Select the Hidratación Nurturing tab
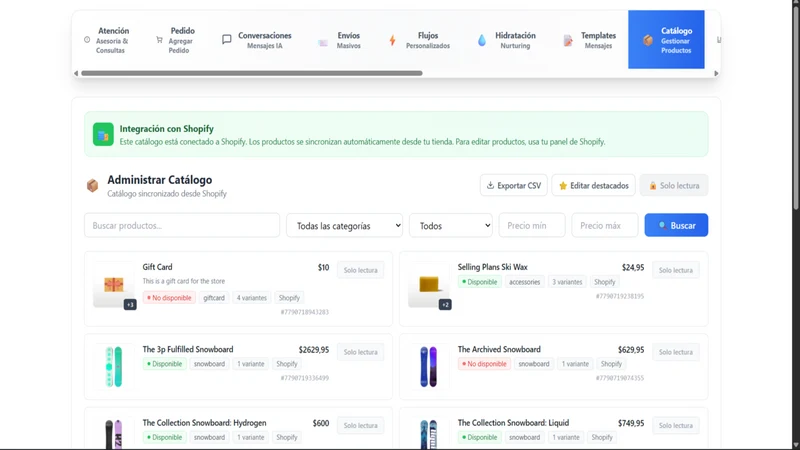This screenshot has height=450, width=800. point(507,40)
